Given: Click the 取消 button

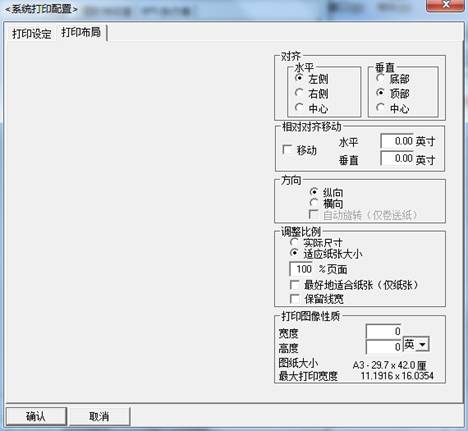Looking at the screenshot, I should pos(99,416).
